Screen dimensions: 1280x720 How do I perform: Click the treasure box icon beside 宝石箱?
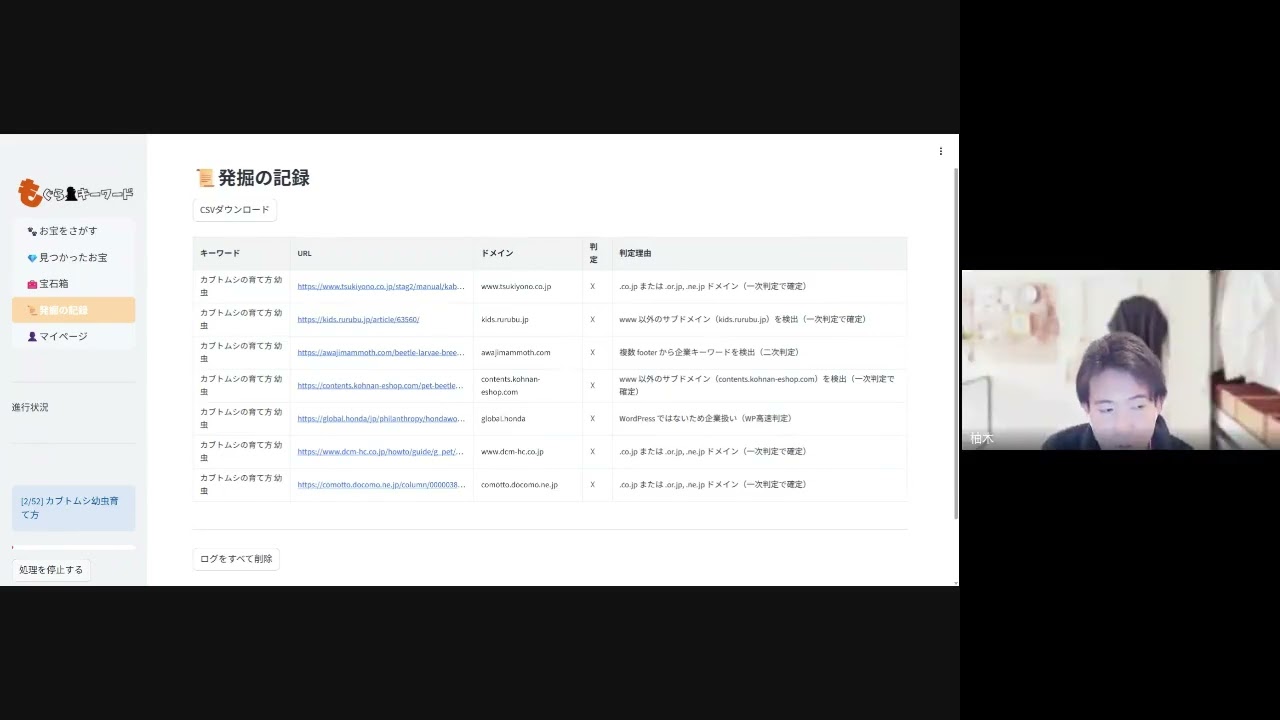32,284
